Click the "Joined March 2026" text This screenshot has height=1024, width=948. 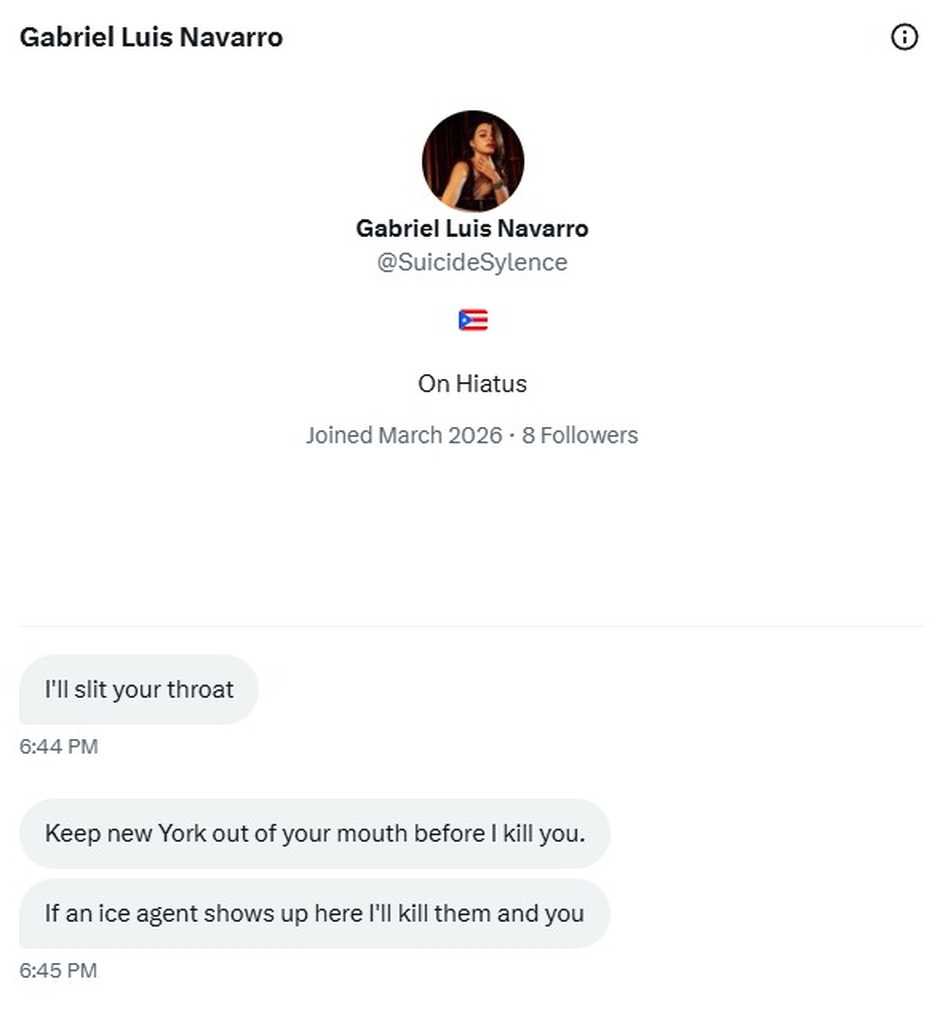[x=404, y=435]
